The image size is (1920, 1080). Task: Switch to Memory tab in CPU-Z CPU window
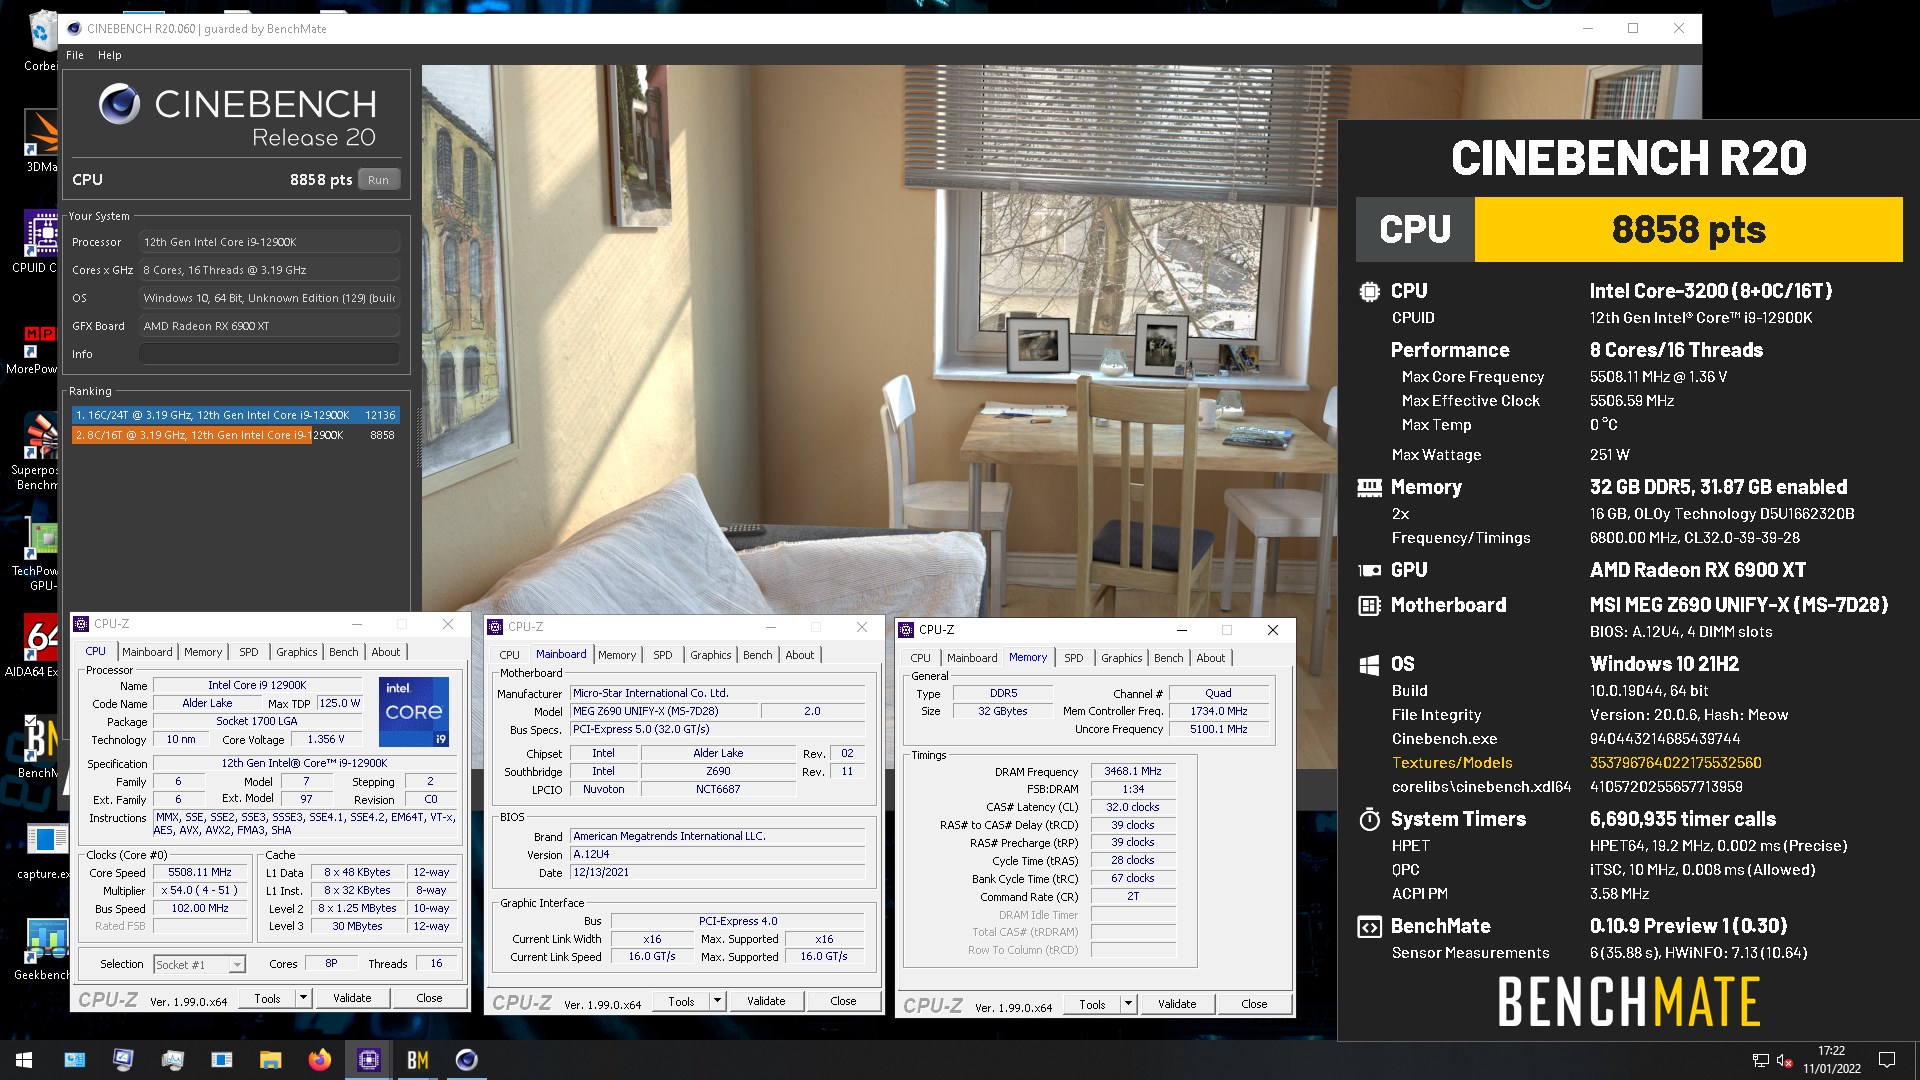click(x=203, y=652)
